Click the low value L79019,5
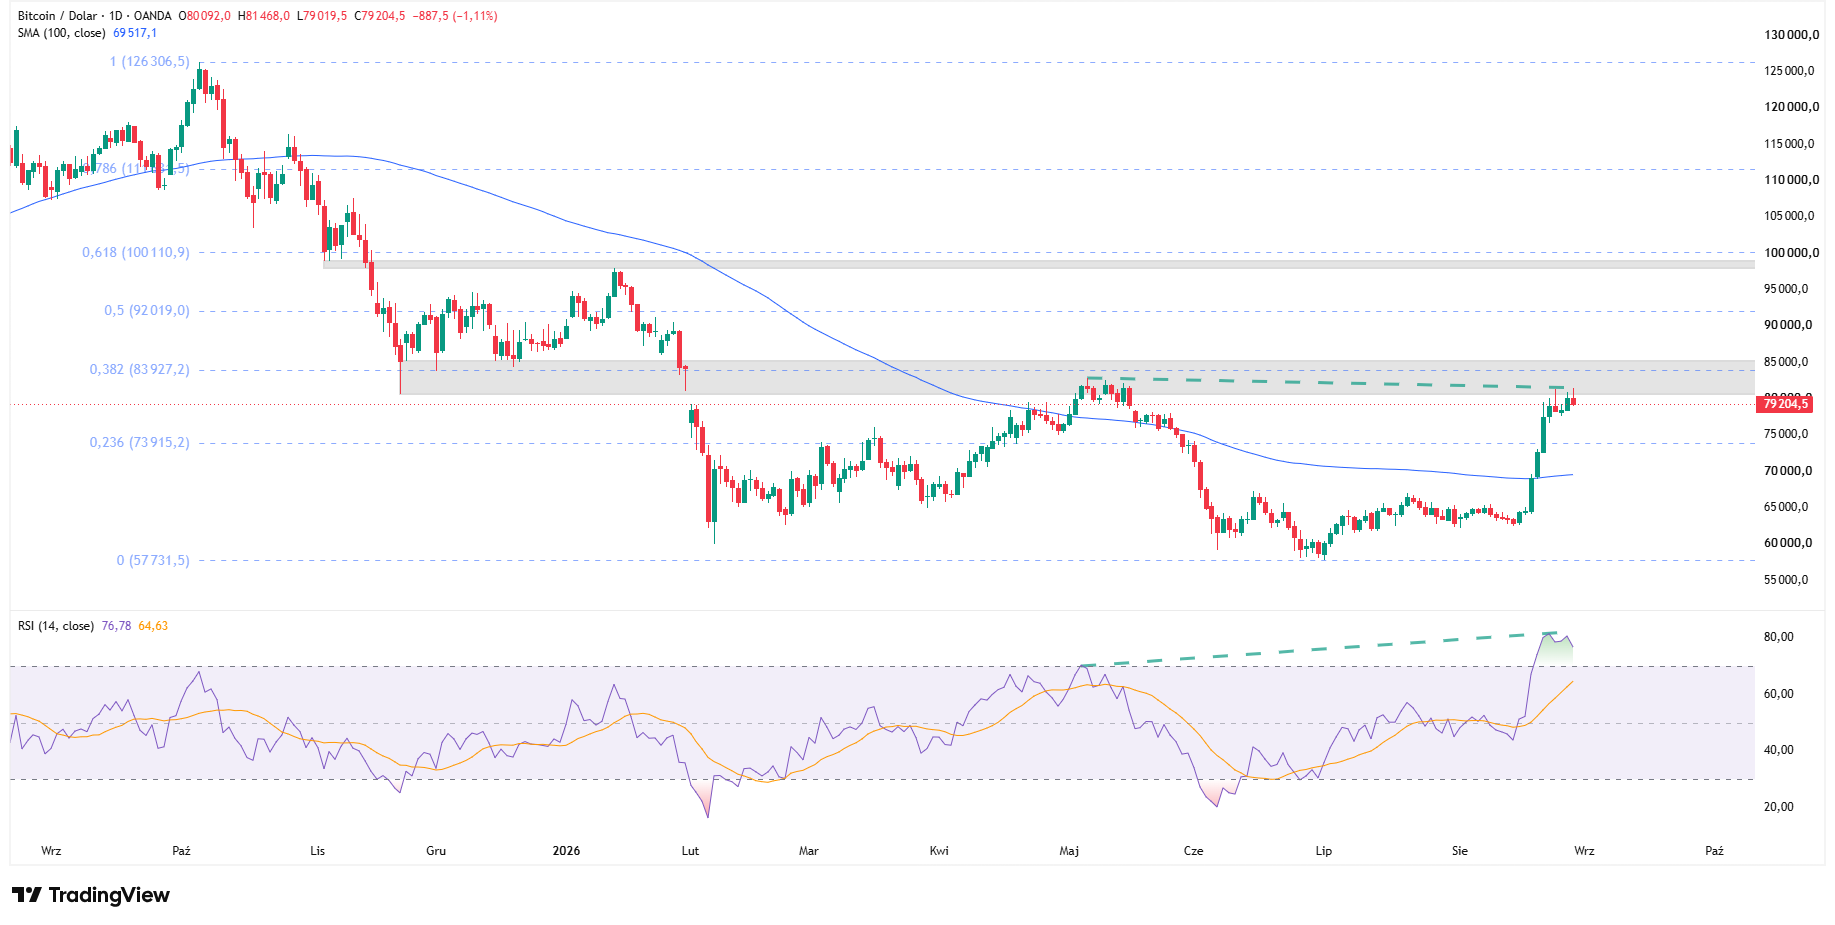This screenshot has height=925, width=1835. point(322,16)
